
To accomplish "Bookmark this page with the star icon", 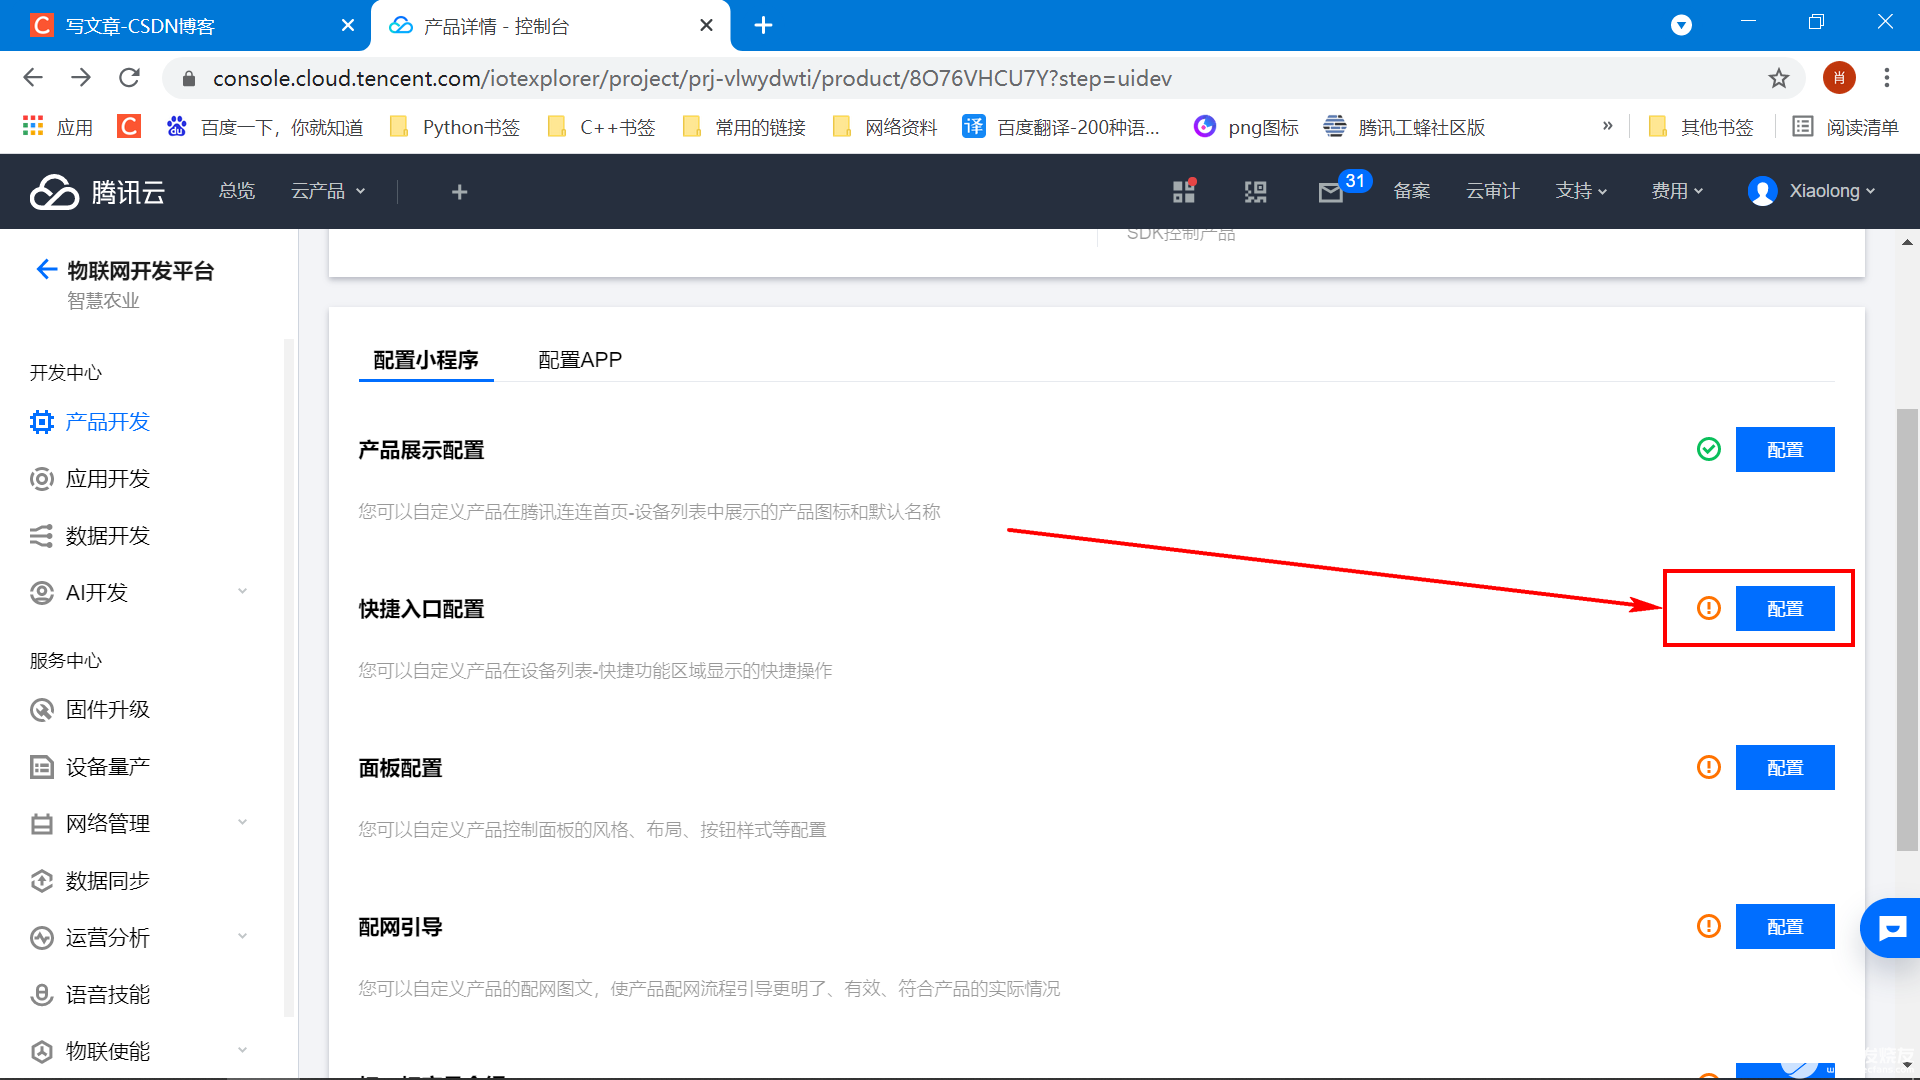I will click(x=1778, y=78).
